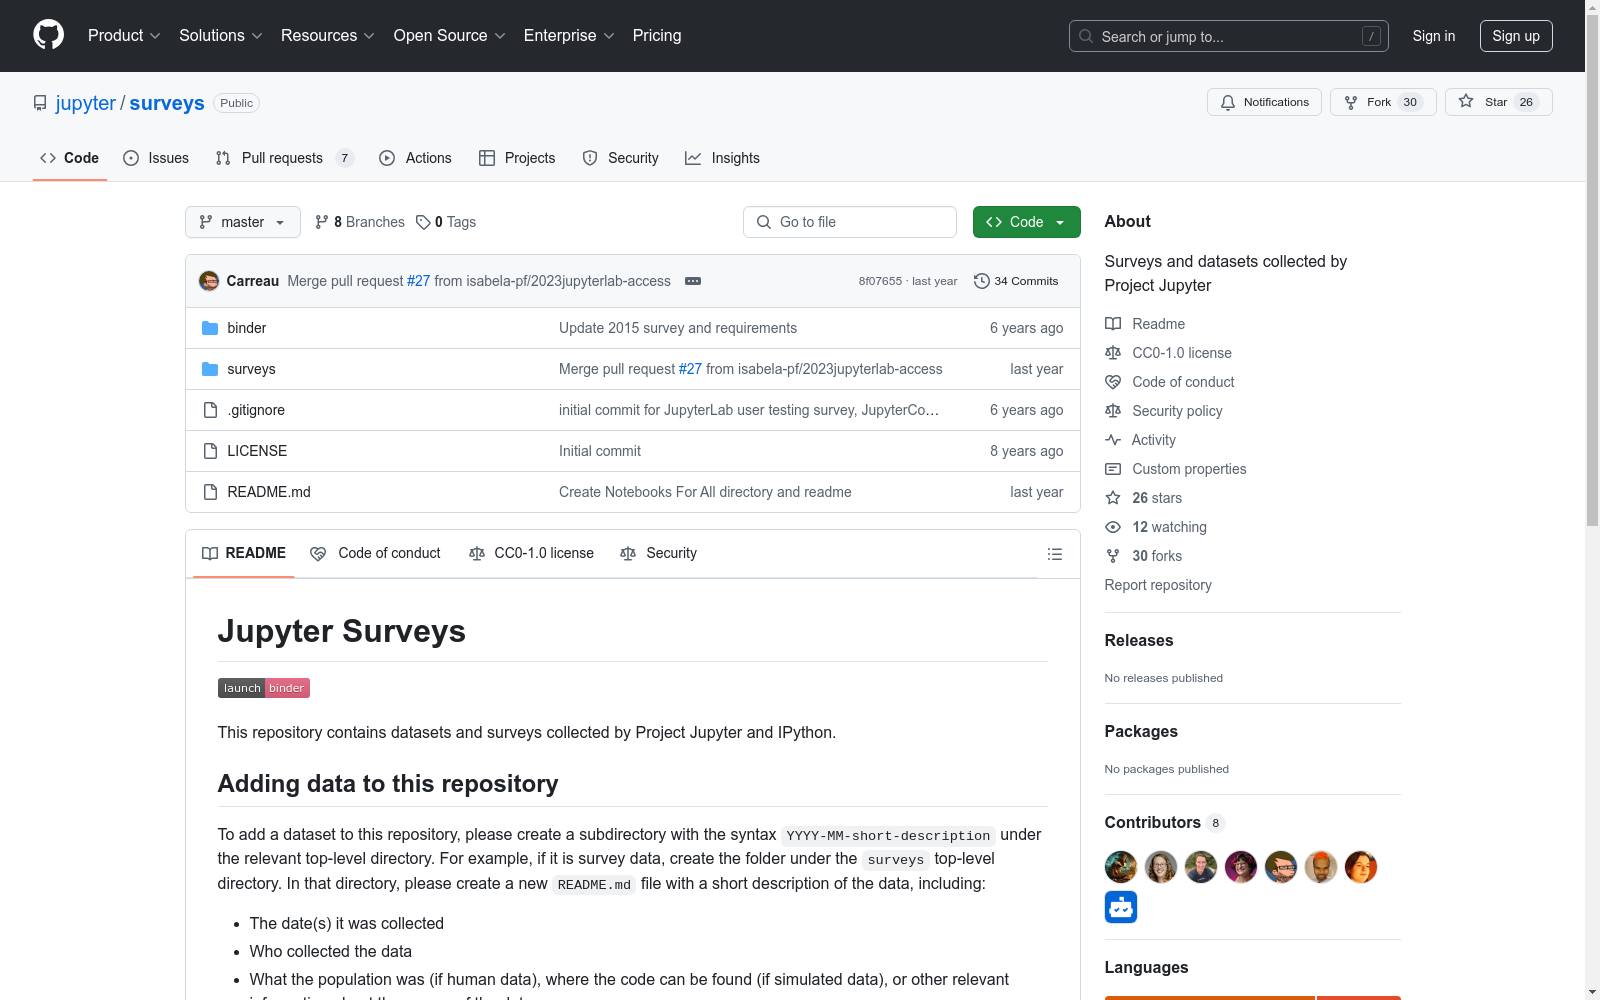Fork the repository button
Image resolution: width=1600 pixels, height=1000 pixels.
[1383, 102]
